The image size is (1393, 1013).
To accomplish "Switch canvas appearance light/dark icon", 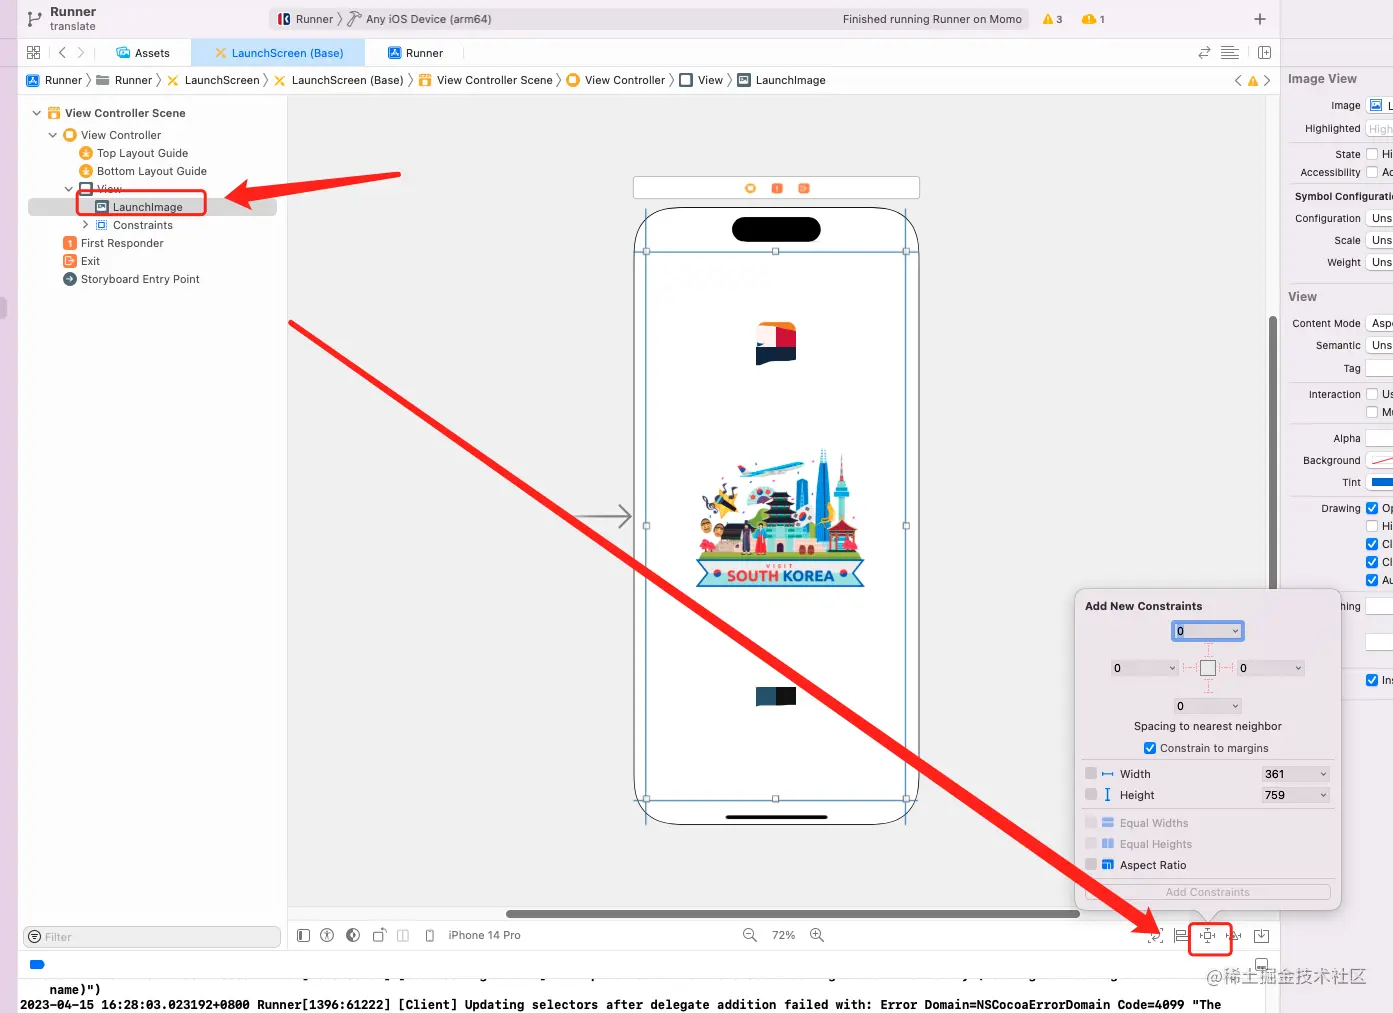I will (x=353, y=935).
